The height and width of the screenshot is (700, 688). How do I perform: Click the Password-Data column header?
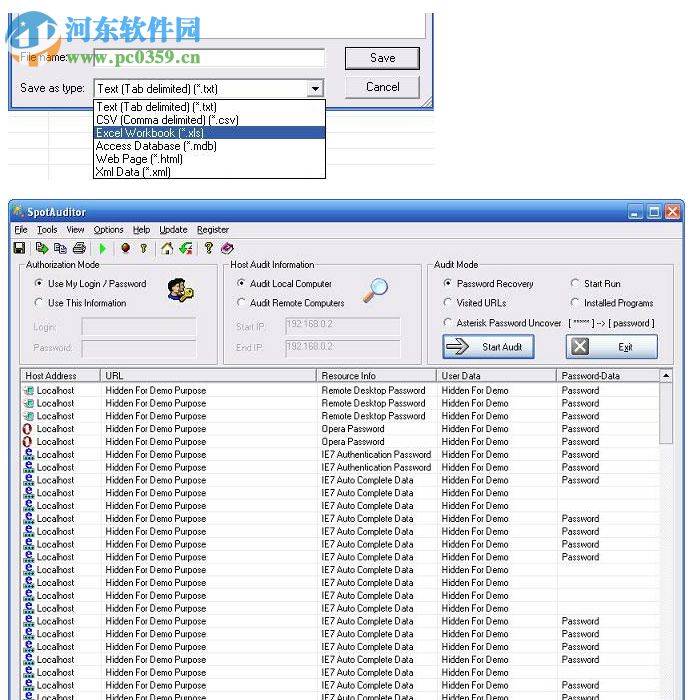(x=608, y=375)
